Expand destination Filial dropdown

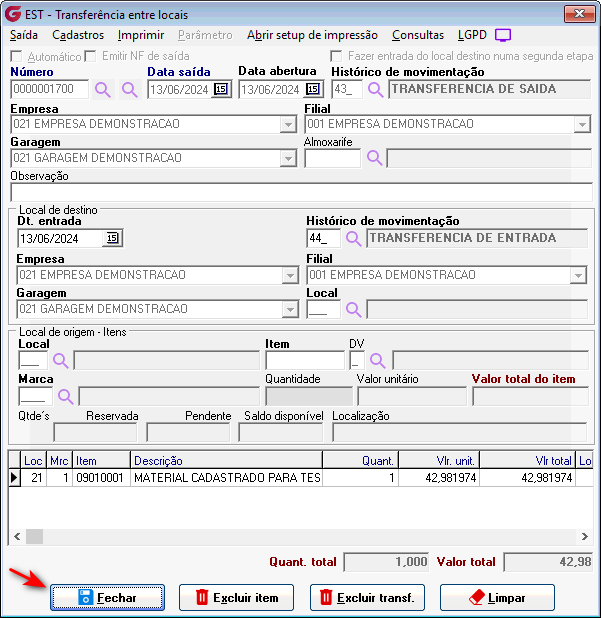tap(578, 275)
